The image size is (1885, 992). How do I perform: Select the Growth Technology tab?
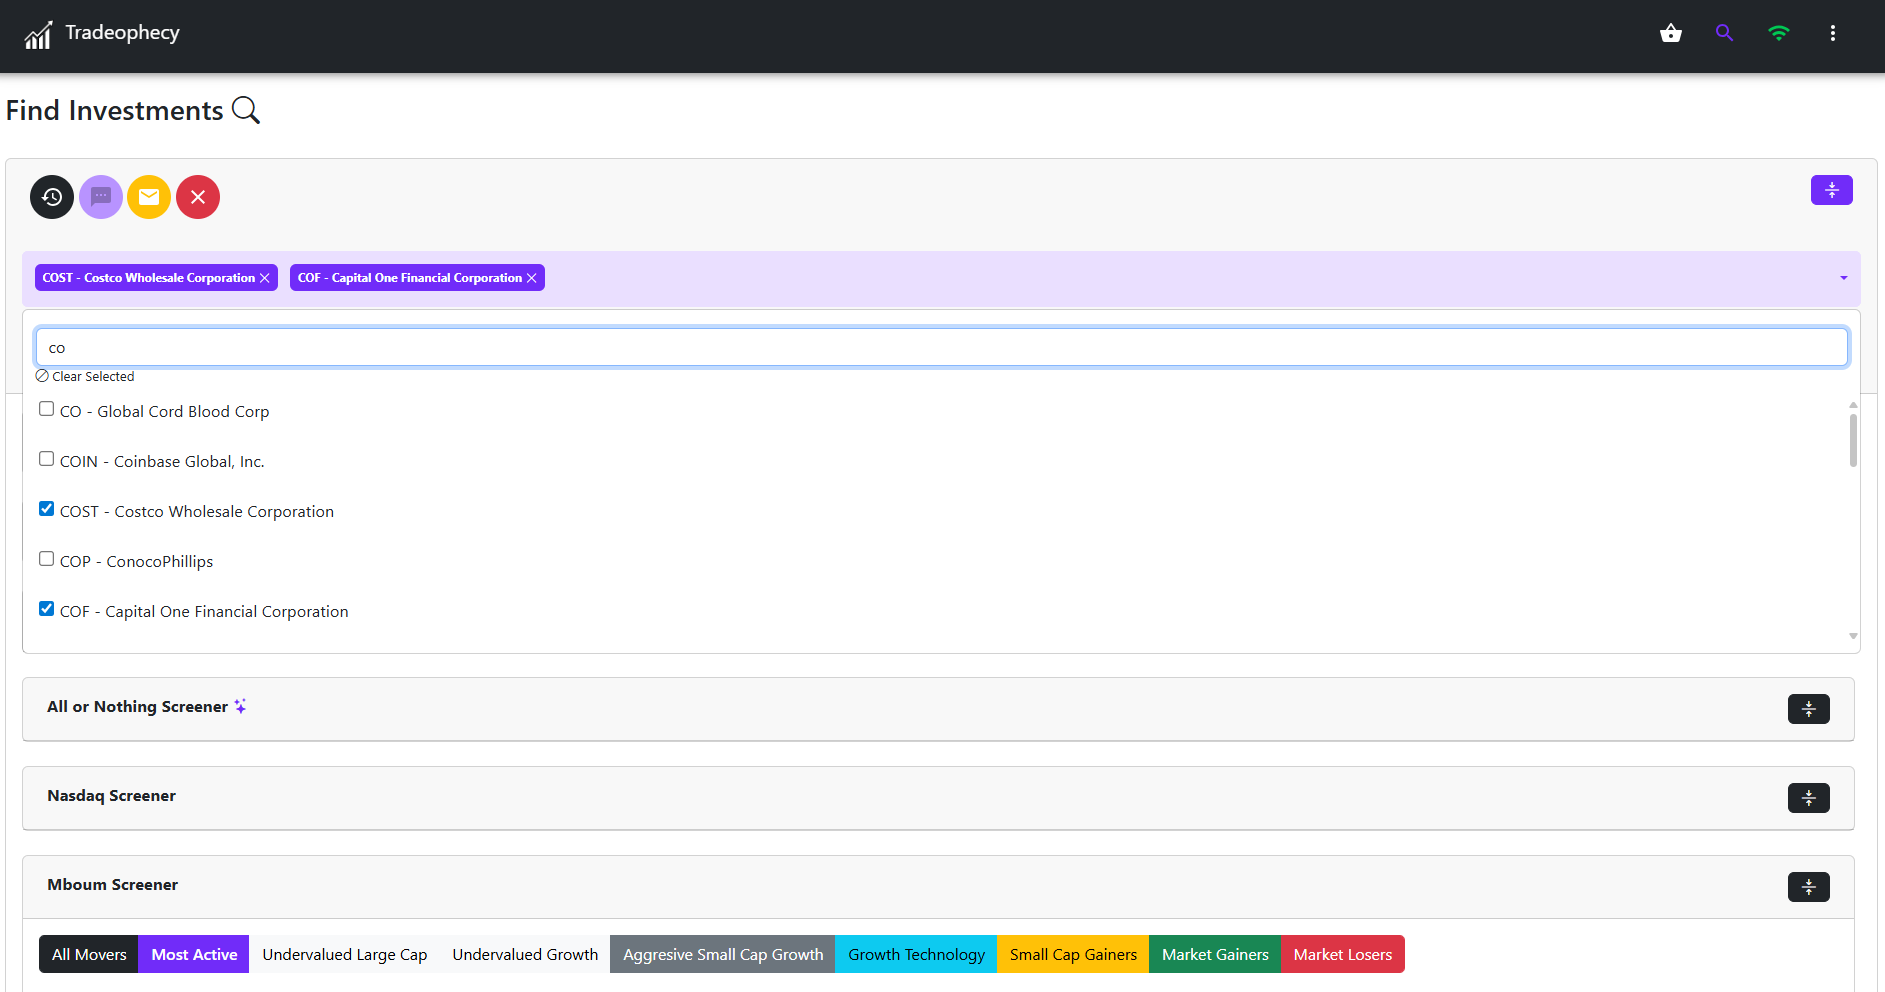coord(916,954)
